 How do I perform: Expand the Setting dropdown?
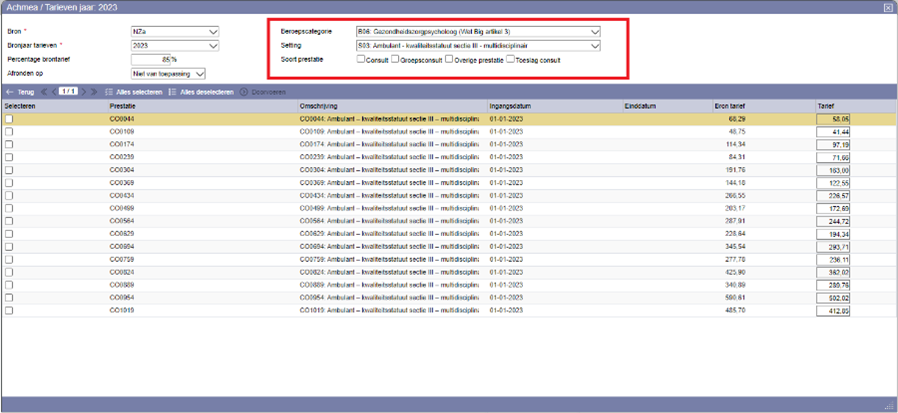[x=595, y=45]
